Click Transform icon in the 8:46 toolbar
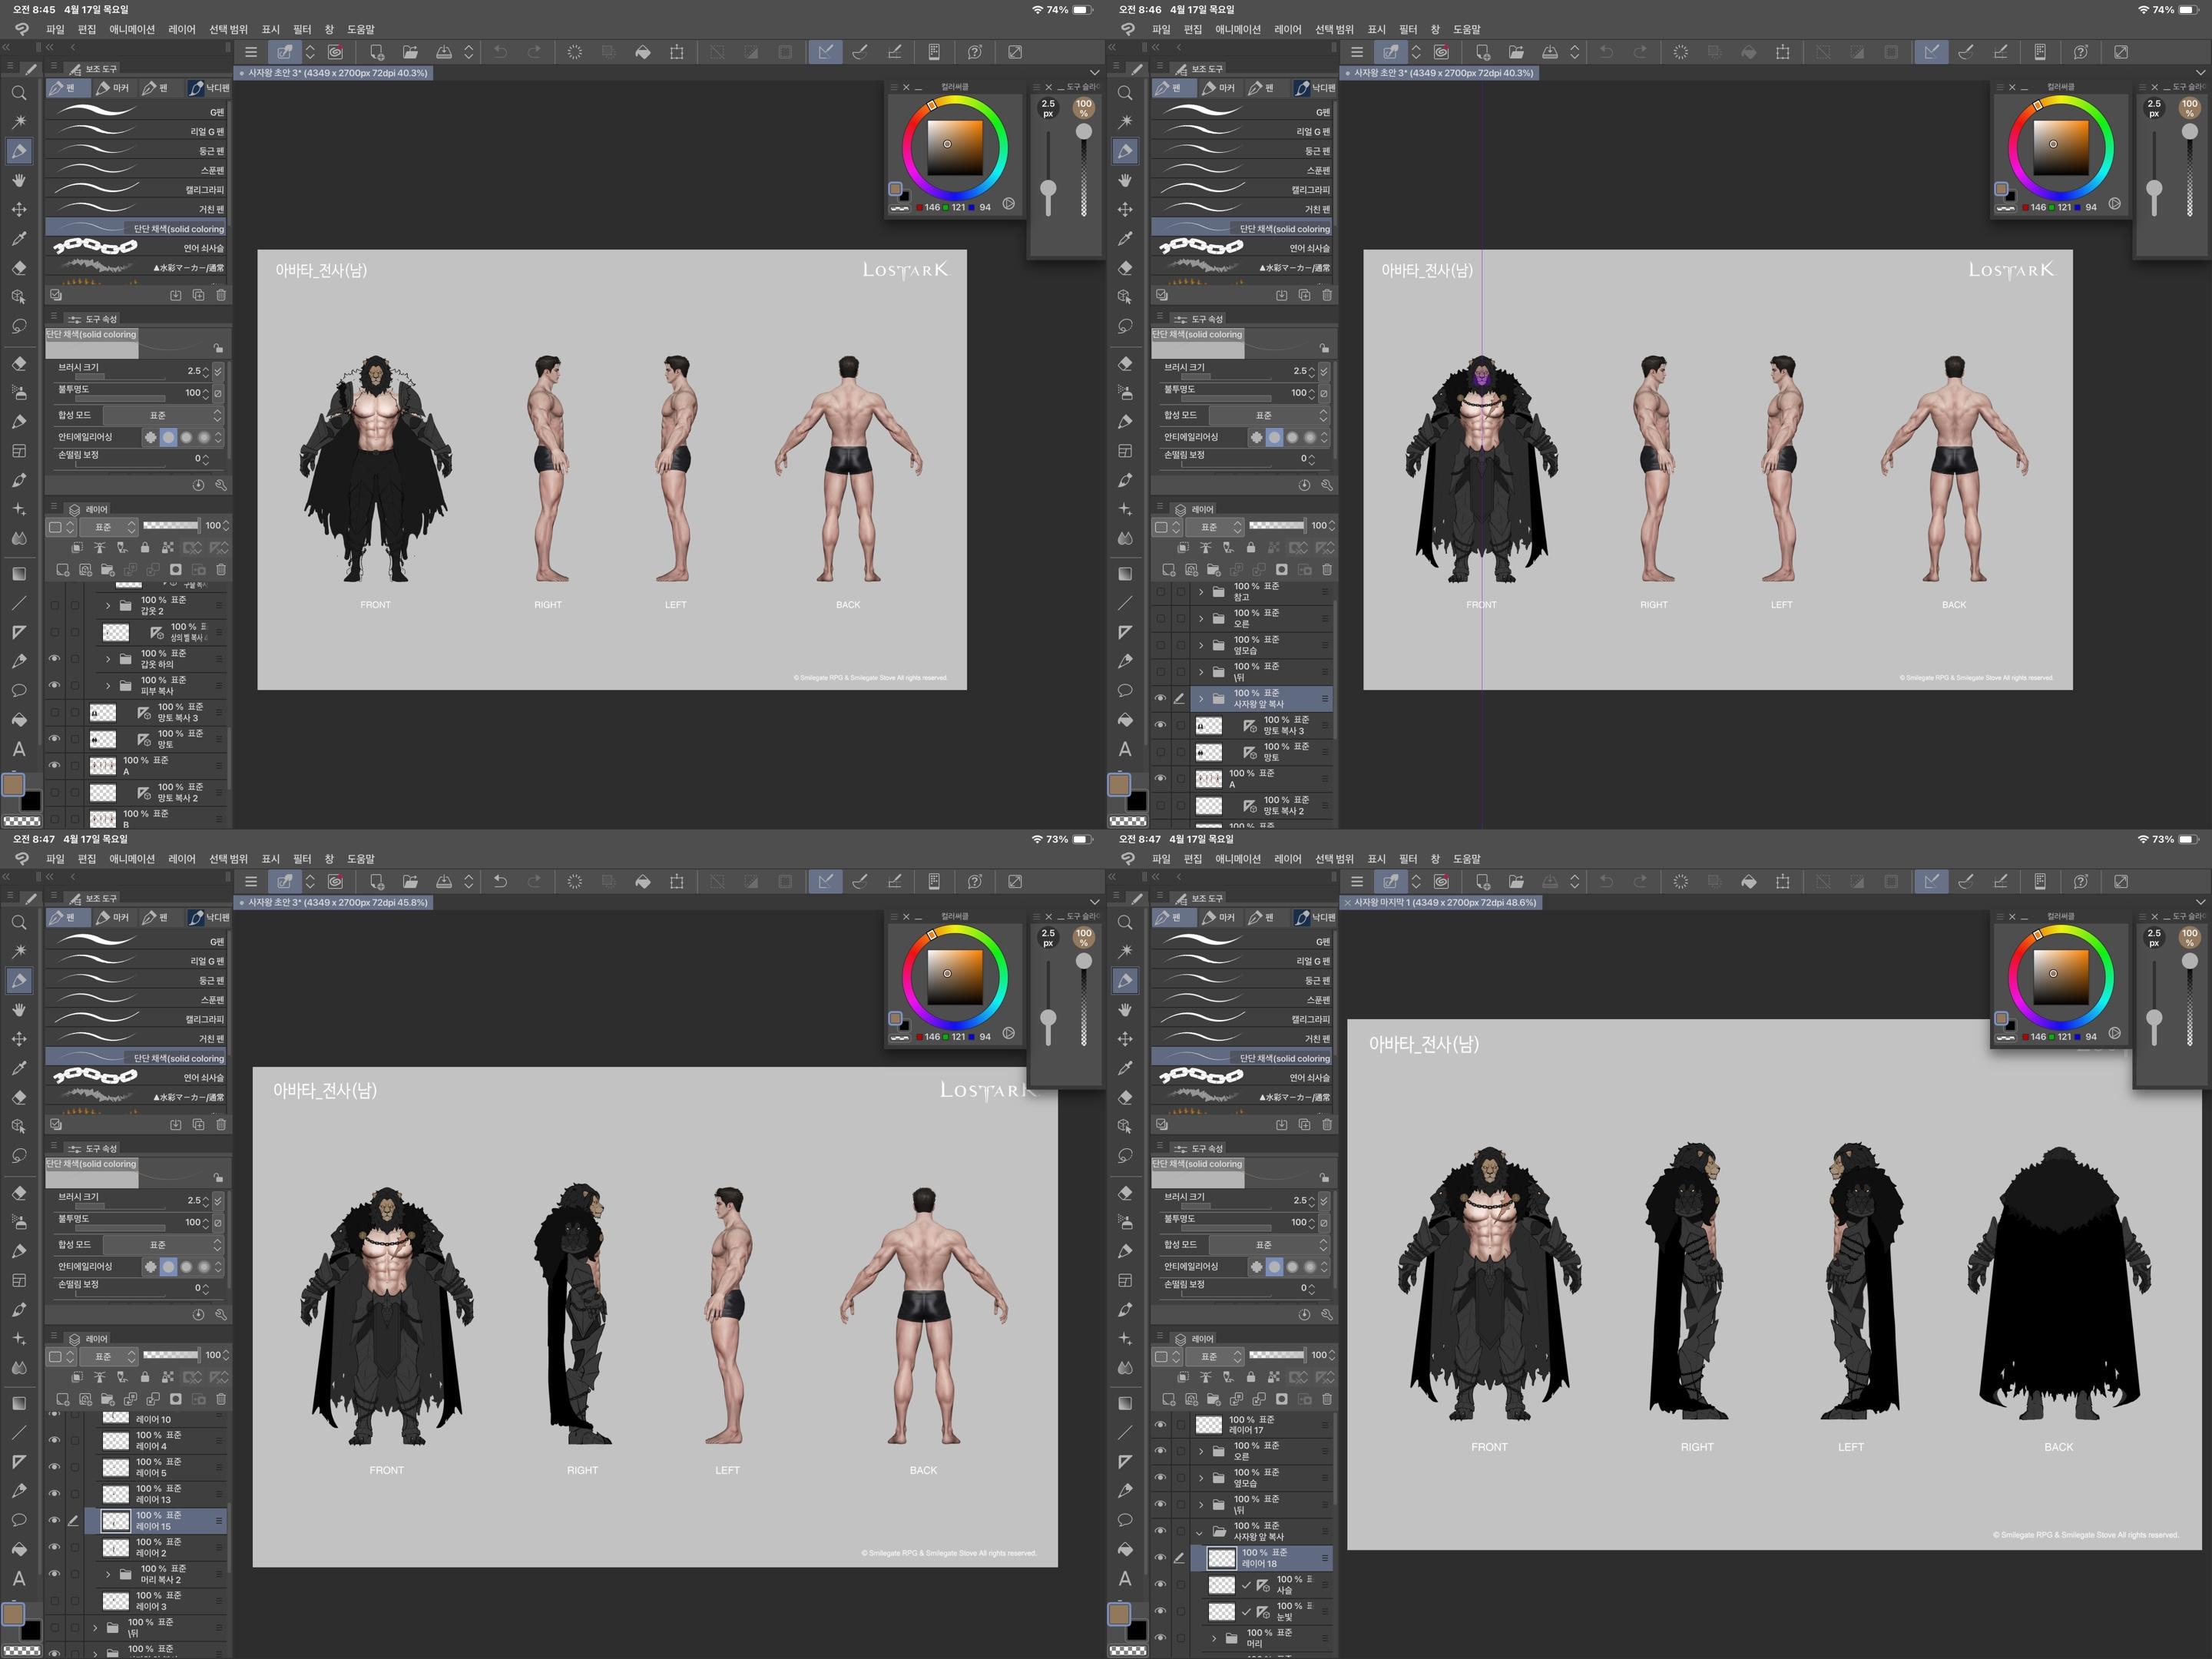The width and height of the screenshot is (2212, 1659). pyautogui.click(x=1783, y=52)
